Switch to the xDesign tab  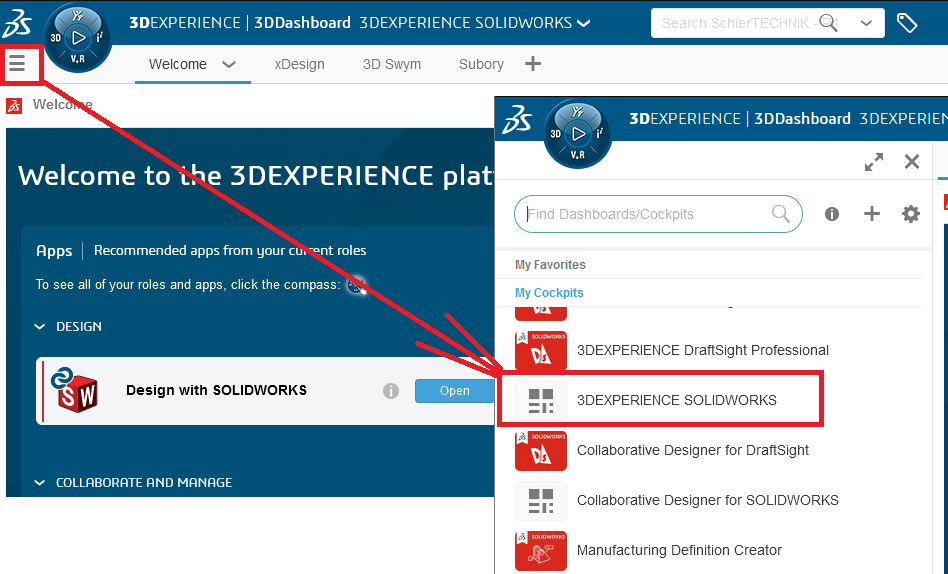coord(299,64)
